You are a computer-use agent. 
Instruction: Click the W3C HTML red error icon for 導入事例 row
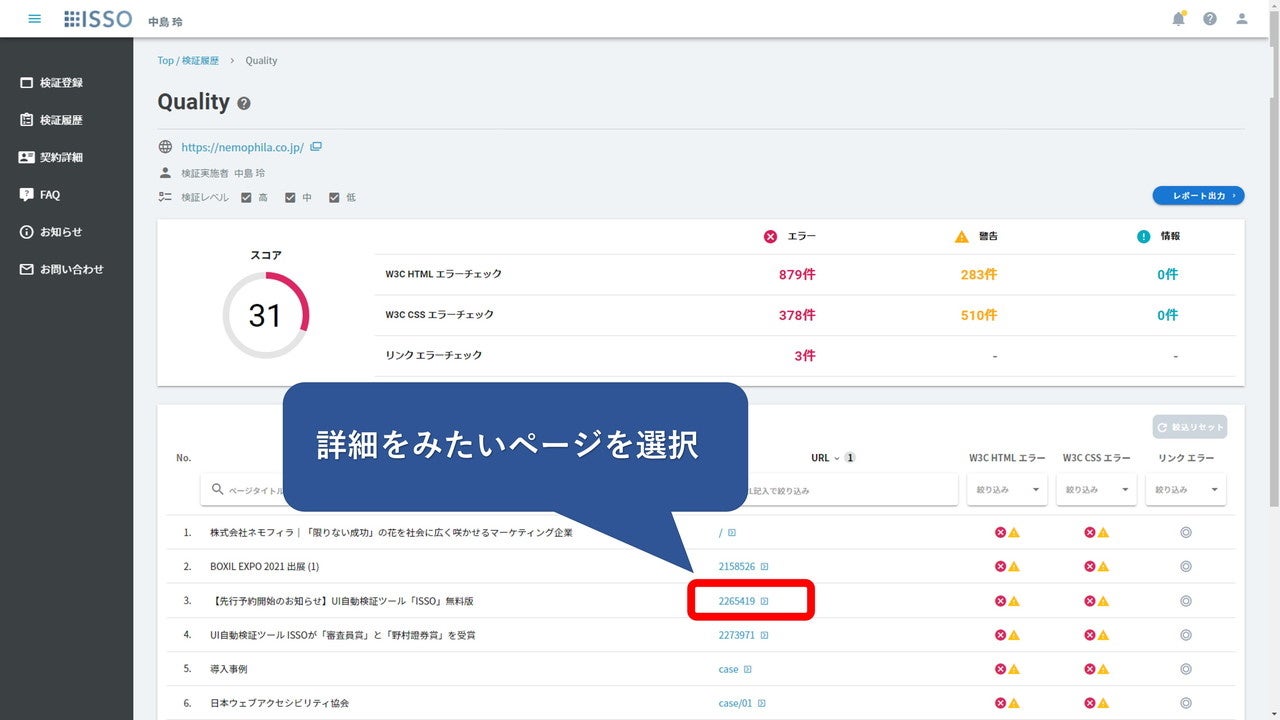click(x=1000, y=669)
